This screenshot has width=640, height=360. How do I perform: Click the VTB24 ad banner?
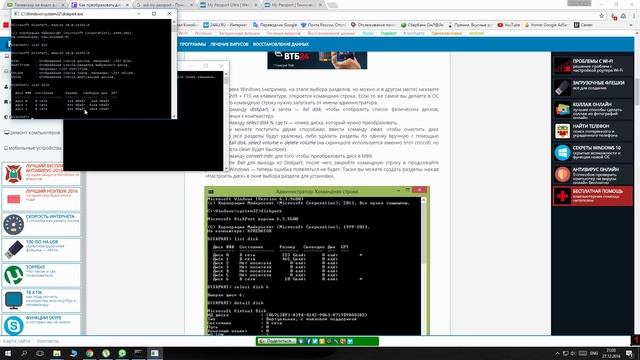click(317, 60)
